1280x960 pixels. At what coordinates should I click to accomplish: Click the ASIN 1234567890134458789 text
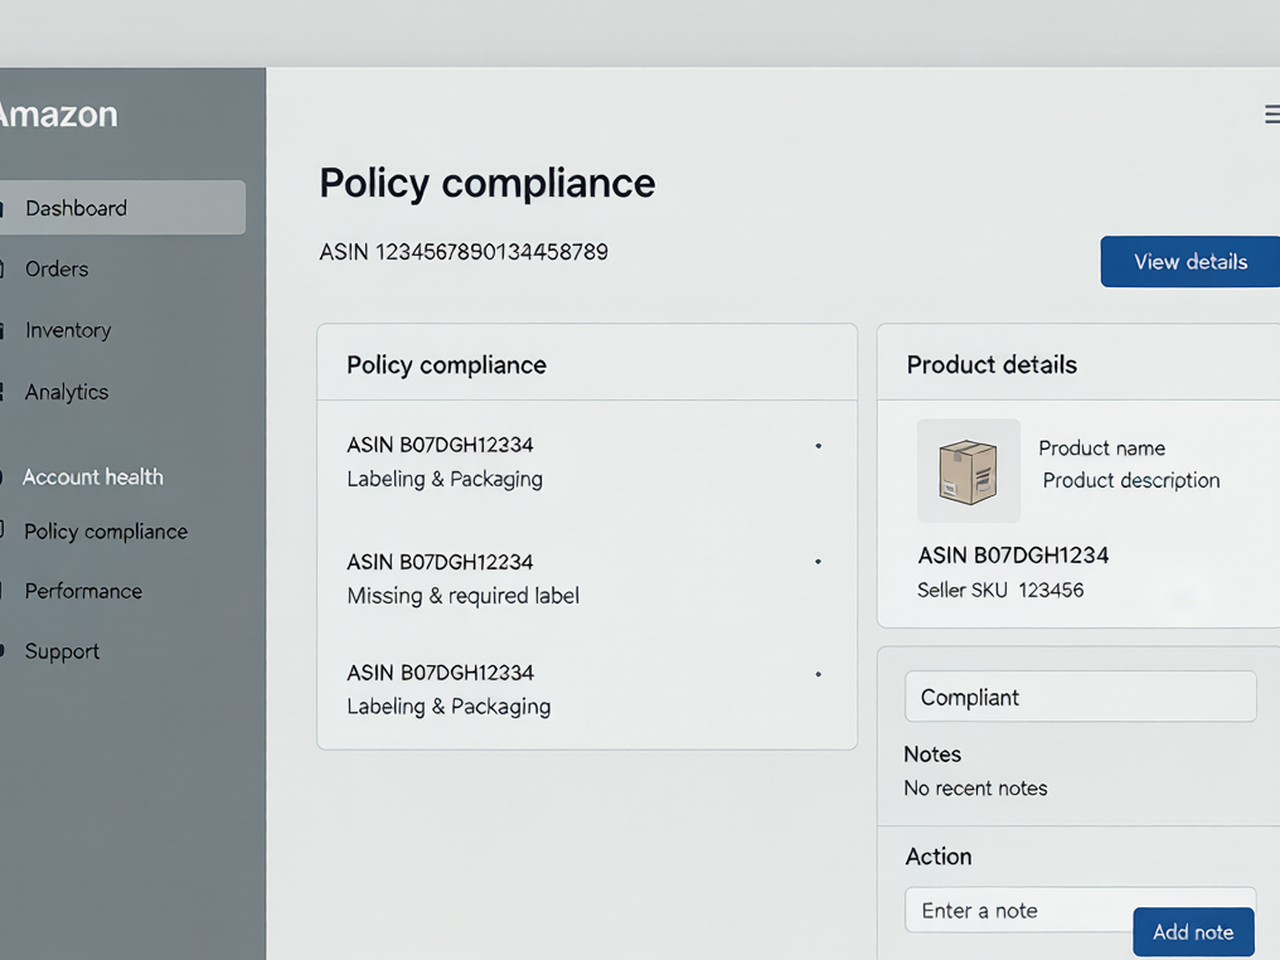[x=463, y=252]
